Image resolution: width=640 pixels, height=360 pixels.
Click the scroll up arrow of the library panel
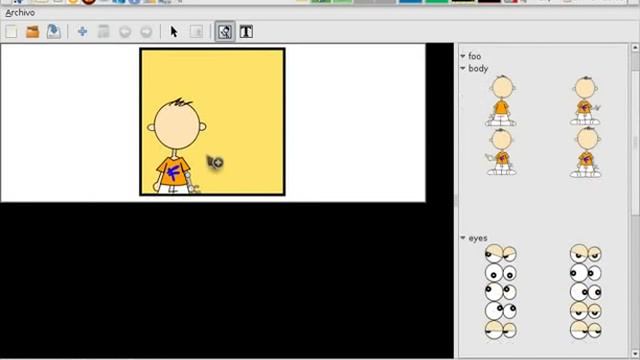[x=635, y=48]
